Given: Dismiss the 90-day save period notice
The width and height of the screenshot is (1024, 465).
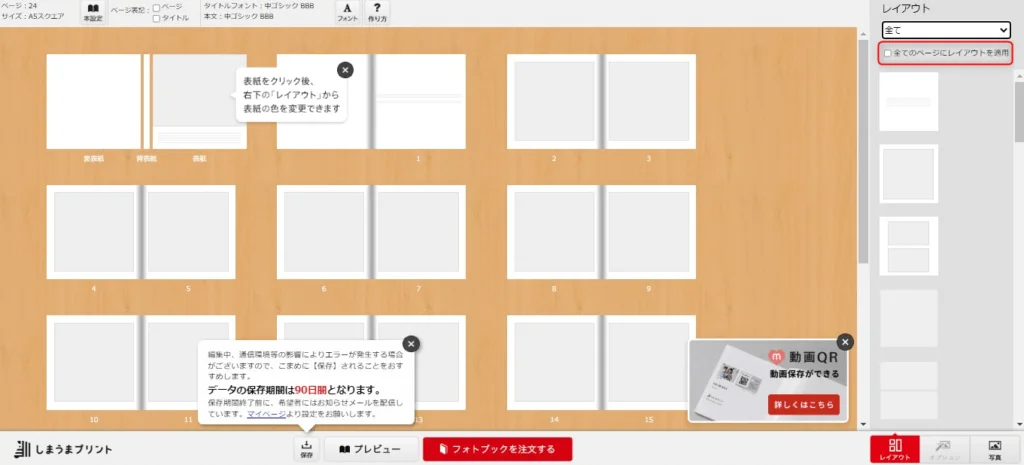Looking at the screenshot, I should pos(410,344).
